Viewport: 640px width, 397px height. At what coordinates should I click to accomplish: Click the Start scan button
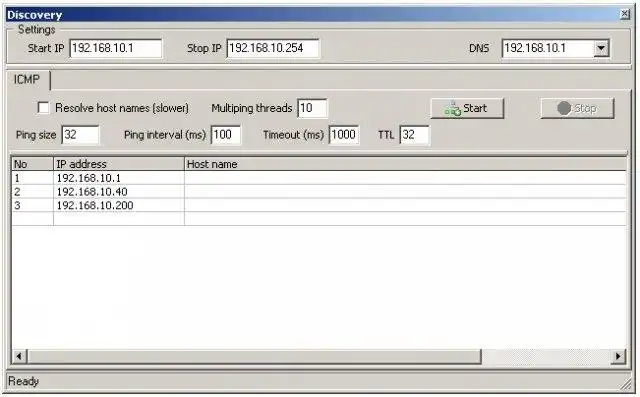click(467, 109)
